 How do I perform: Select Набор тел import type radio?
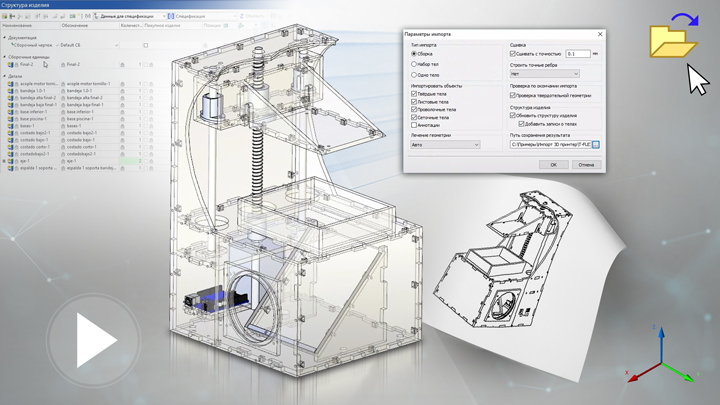tap(414, 64)
